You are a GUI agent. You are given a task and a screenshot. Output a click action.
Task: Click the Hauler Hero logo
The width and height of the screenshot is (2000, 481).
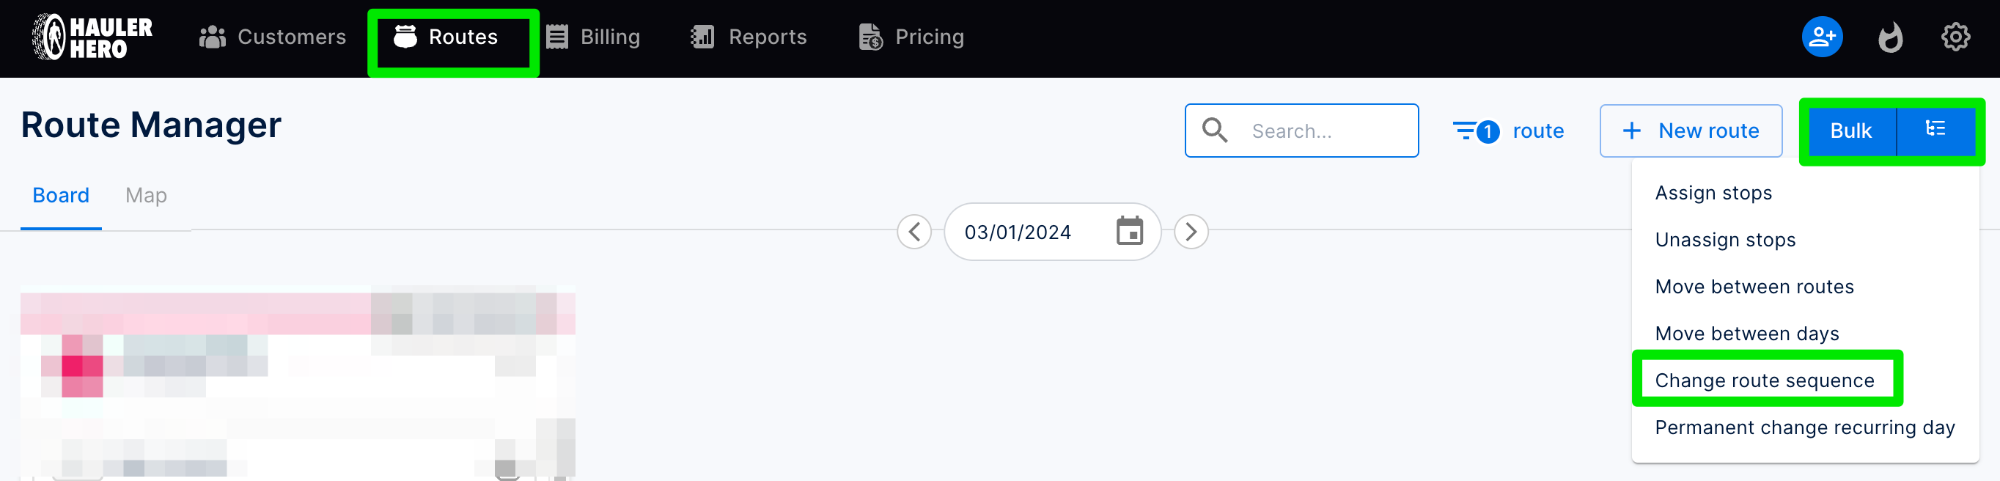click(92, 38)
